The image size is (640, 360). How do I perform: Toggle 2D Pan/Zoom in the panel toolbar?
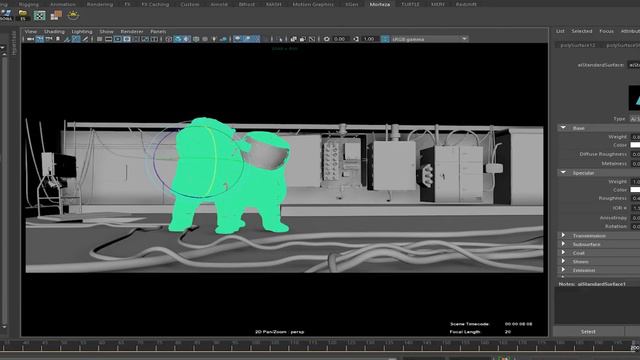(x=76, y=39)
